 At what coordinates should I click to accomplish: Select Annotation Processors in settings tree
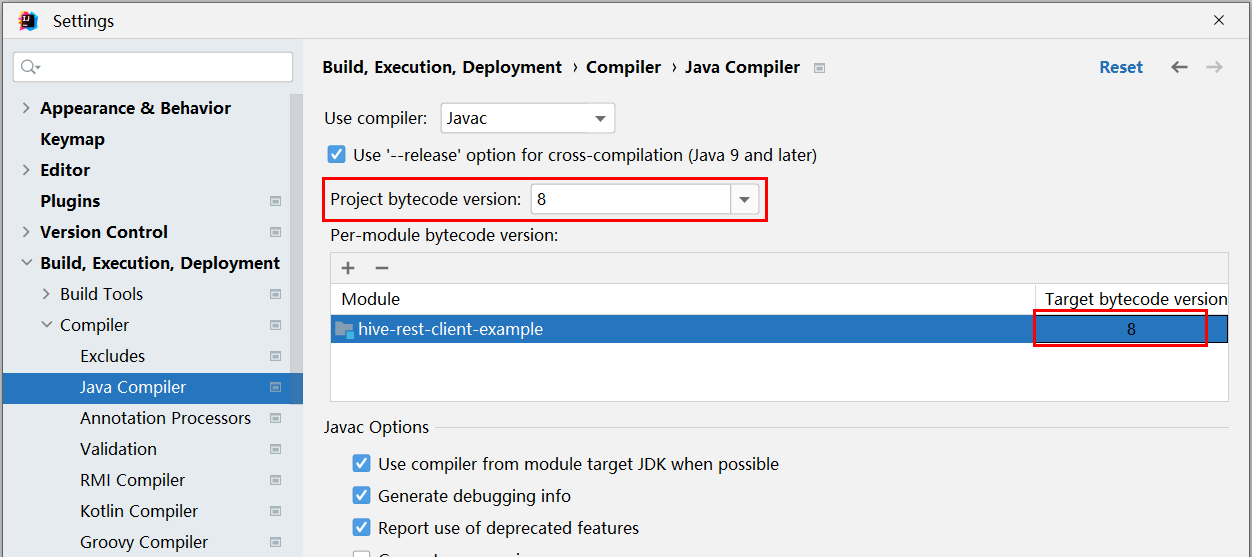click(165, 418)
